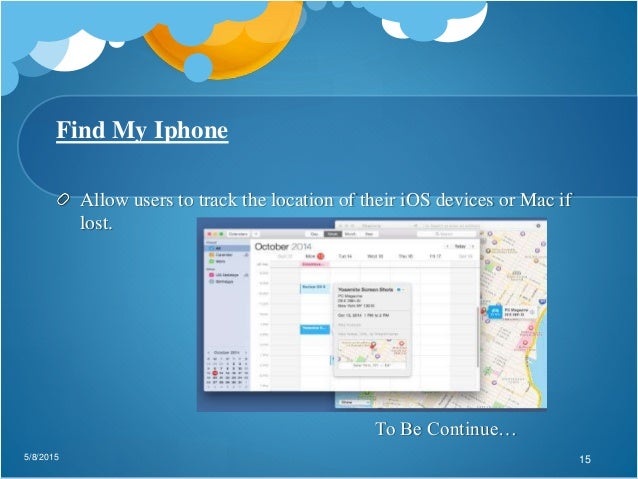The height and width of the screenshot is (479, 638).
Task: Click the Calendar search field
Action: (446, 234)
